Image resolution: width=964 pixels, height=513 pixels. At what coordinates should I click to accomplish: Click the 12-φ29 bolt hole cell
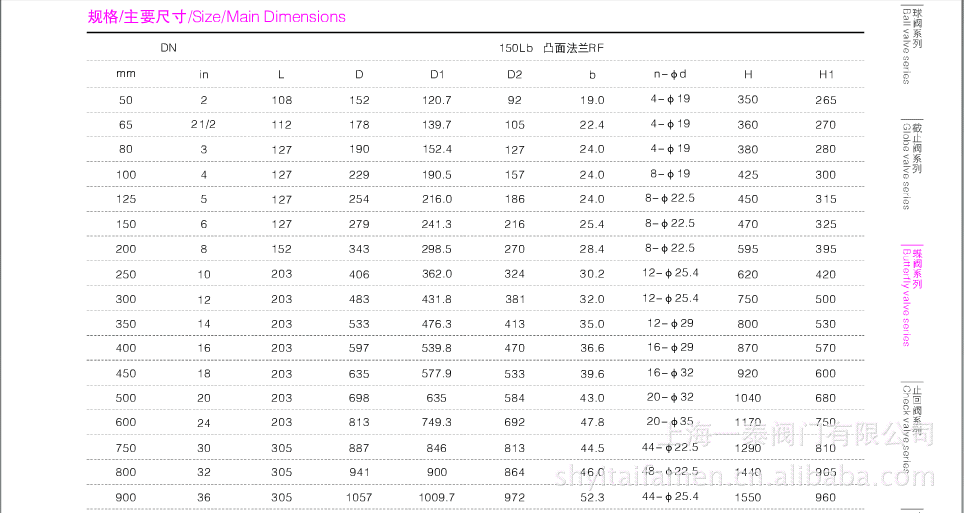tap(670, 323)
